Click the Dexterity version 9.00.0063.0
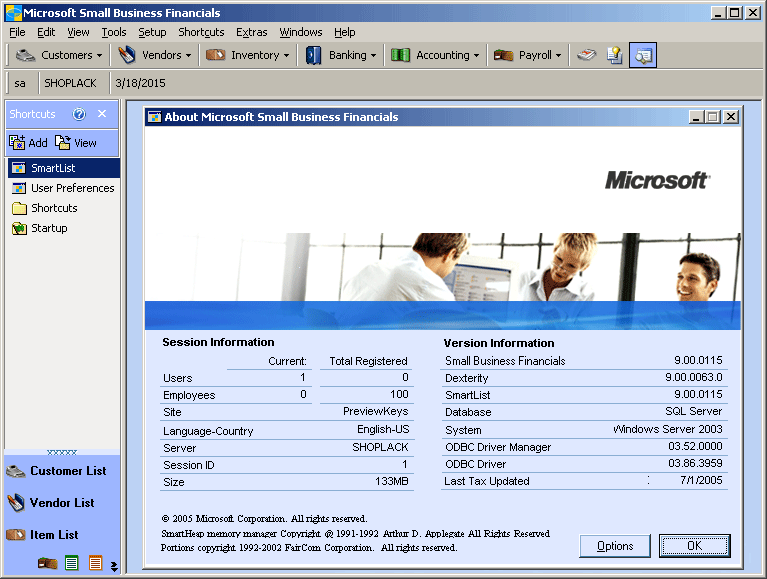The width and height of the screenshot is (767, 579). tap(694, 378)
